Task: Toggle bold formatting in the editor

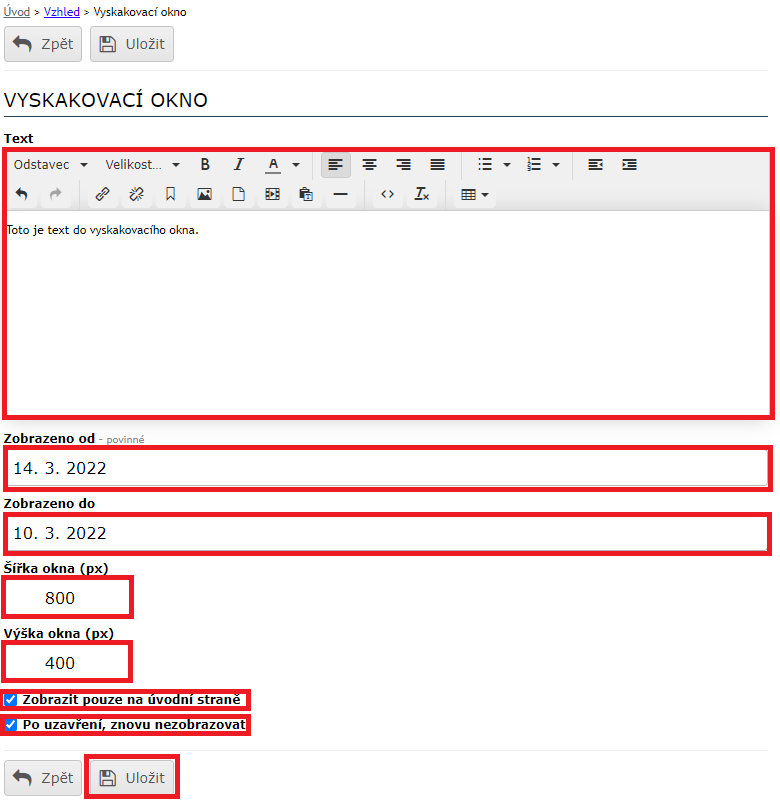Action: pyautogui.click(x=205, y=165)
